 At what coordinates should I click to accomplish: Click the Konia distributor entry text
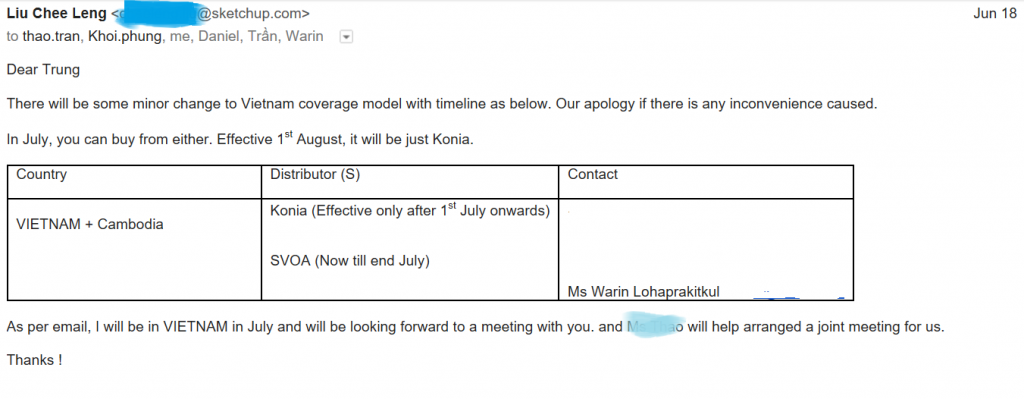[x=409, y=210]
